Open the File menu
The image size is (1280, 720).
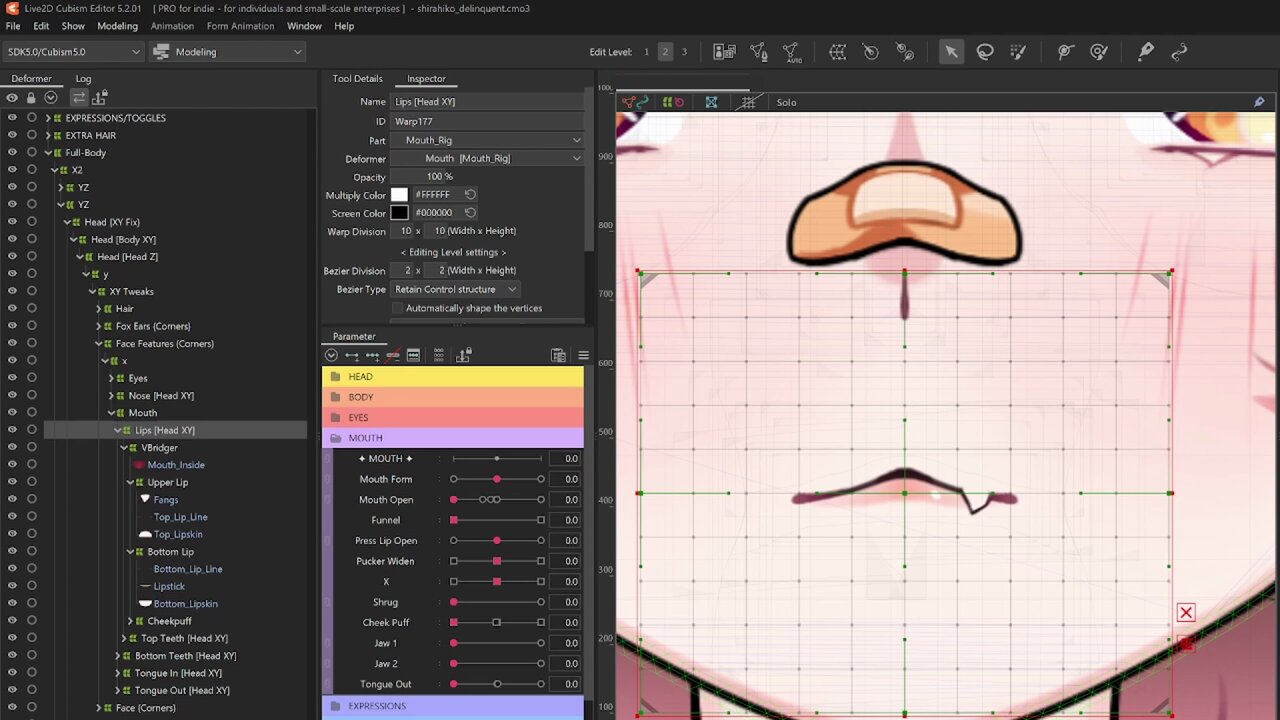click(13, 26)
